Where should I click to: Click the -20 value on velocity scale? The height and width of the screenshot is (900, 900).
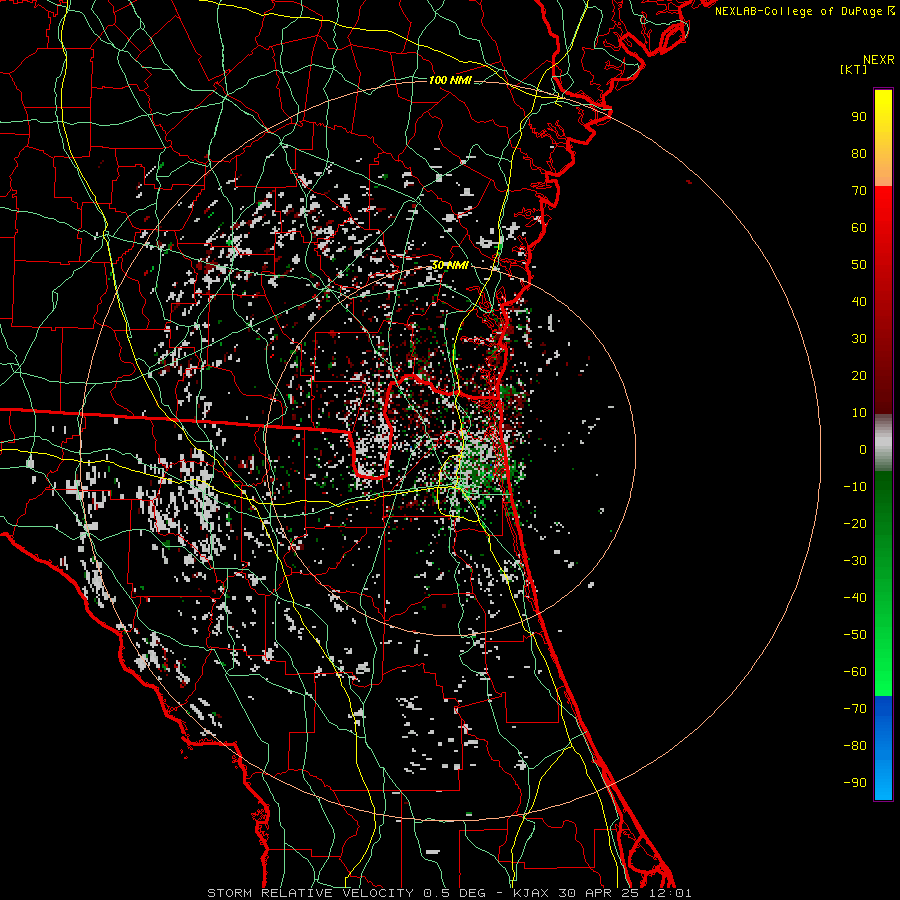[x=855, y=523]
